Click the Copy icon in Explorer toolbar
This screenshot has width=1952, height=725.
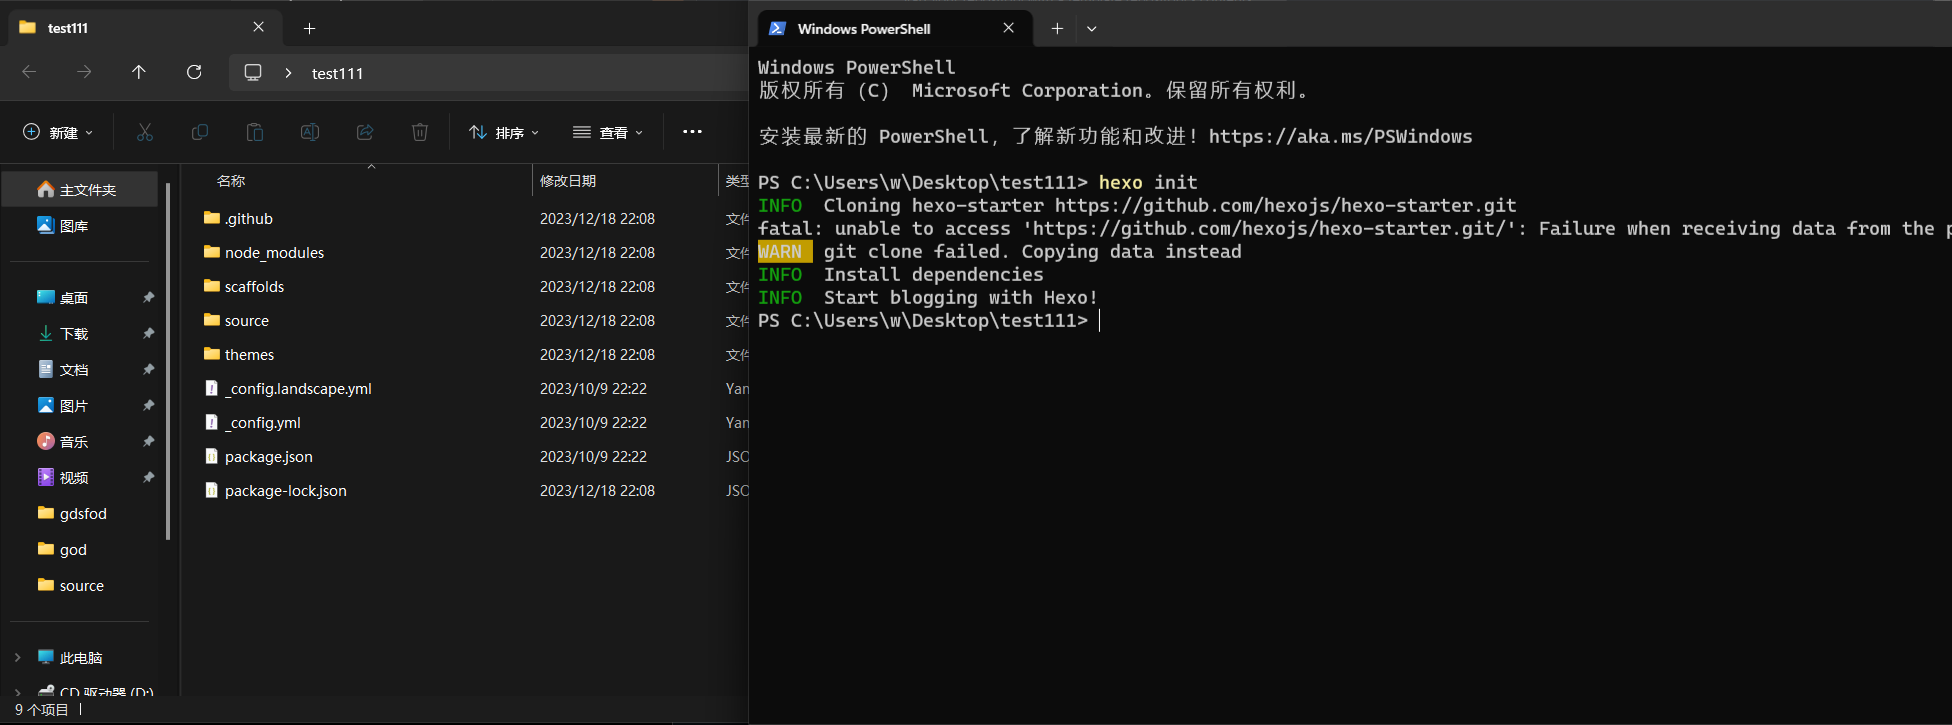[x=200, y=132]
